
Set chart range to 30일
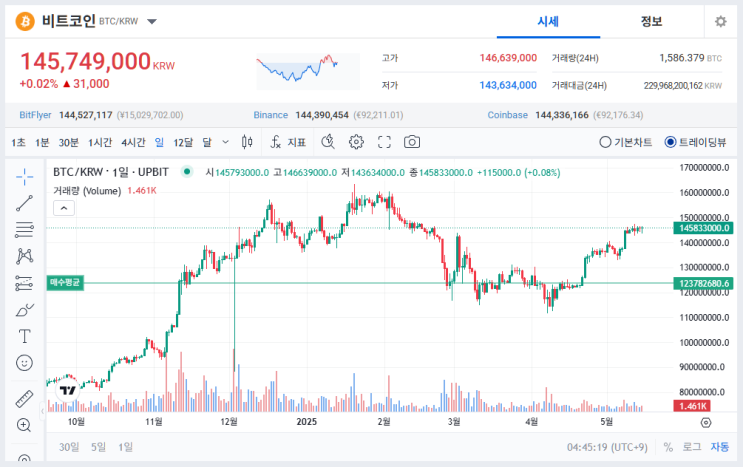pyautogui.click(x=69, y=447)
